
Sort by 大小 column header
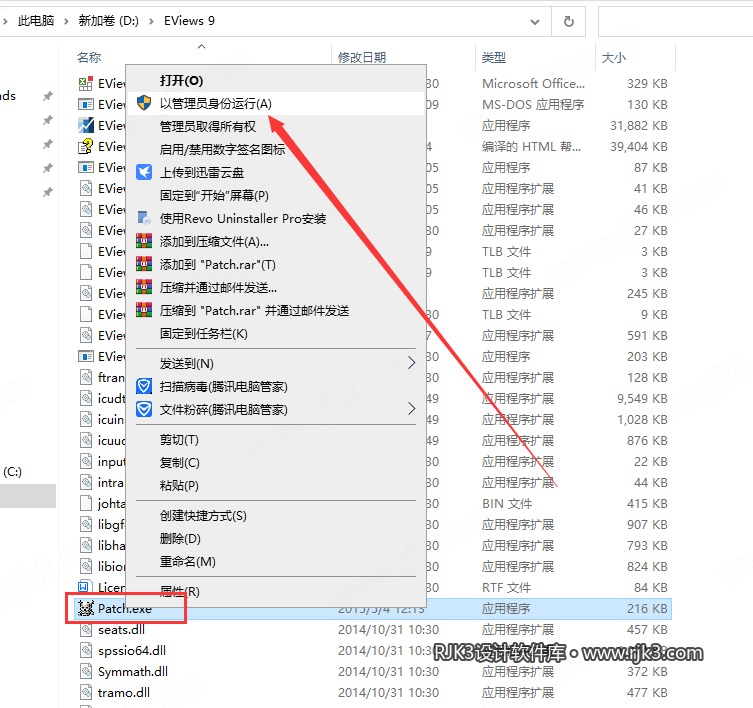tap(614, 57)
